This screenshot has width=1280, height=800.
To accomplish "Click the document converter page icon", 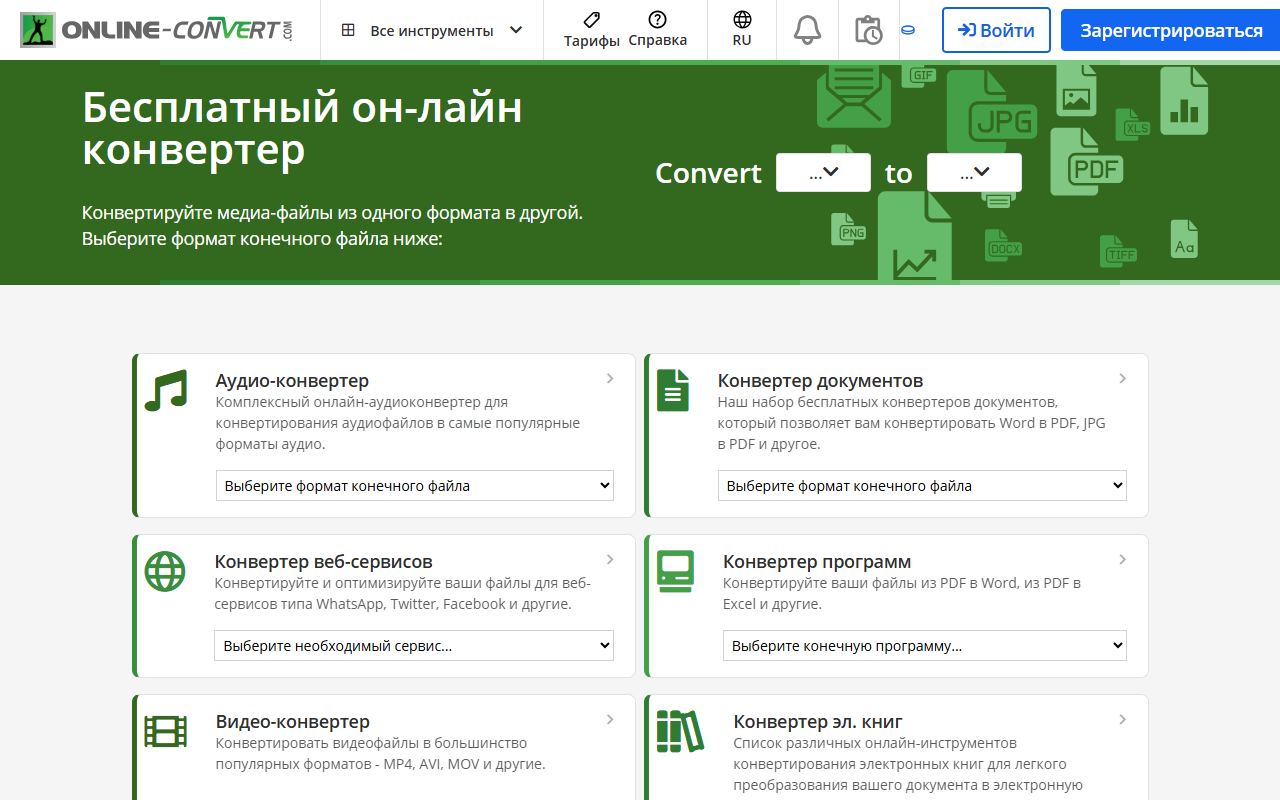I will click(x=673, y=390).
